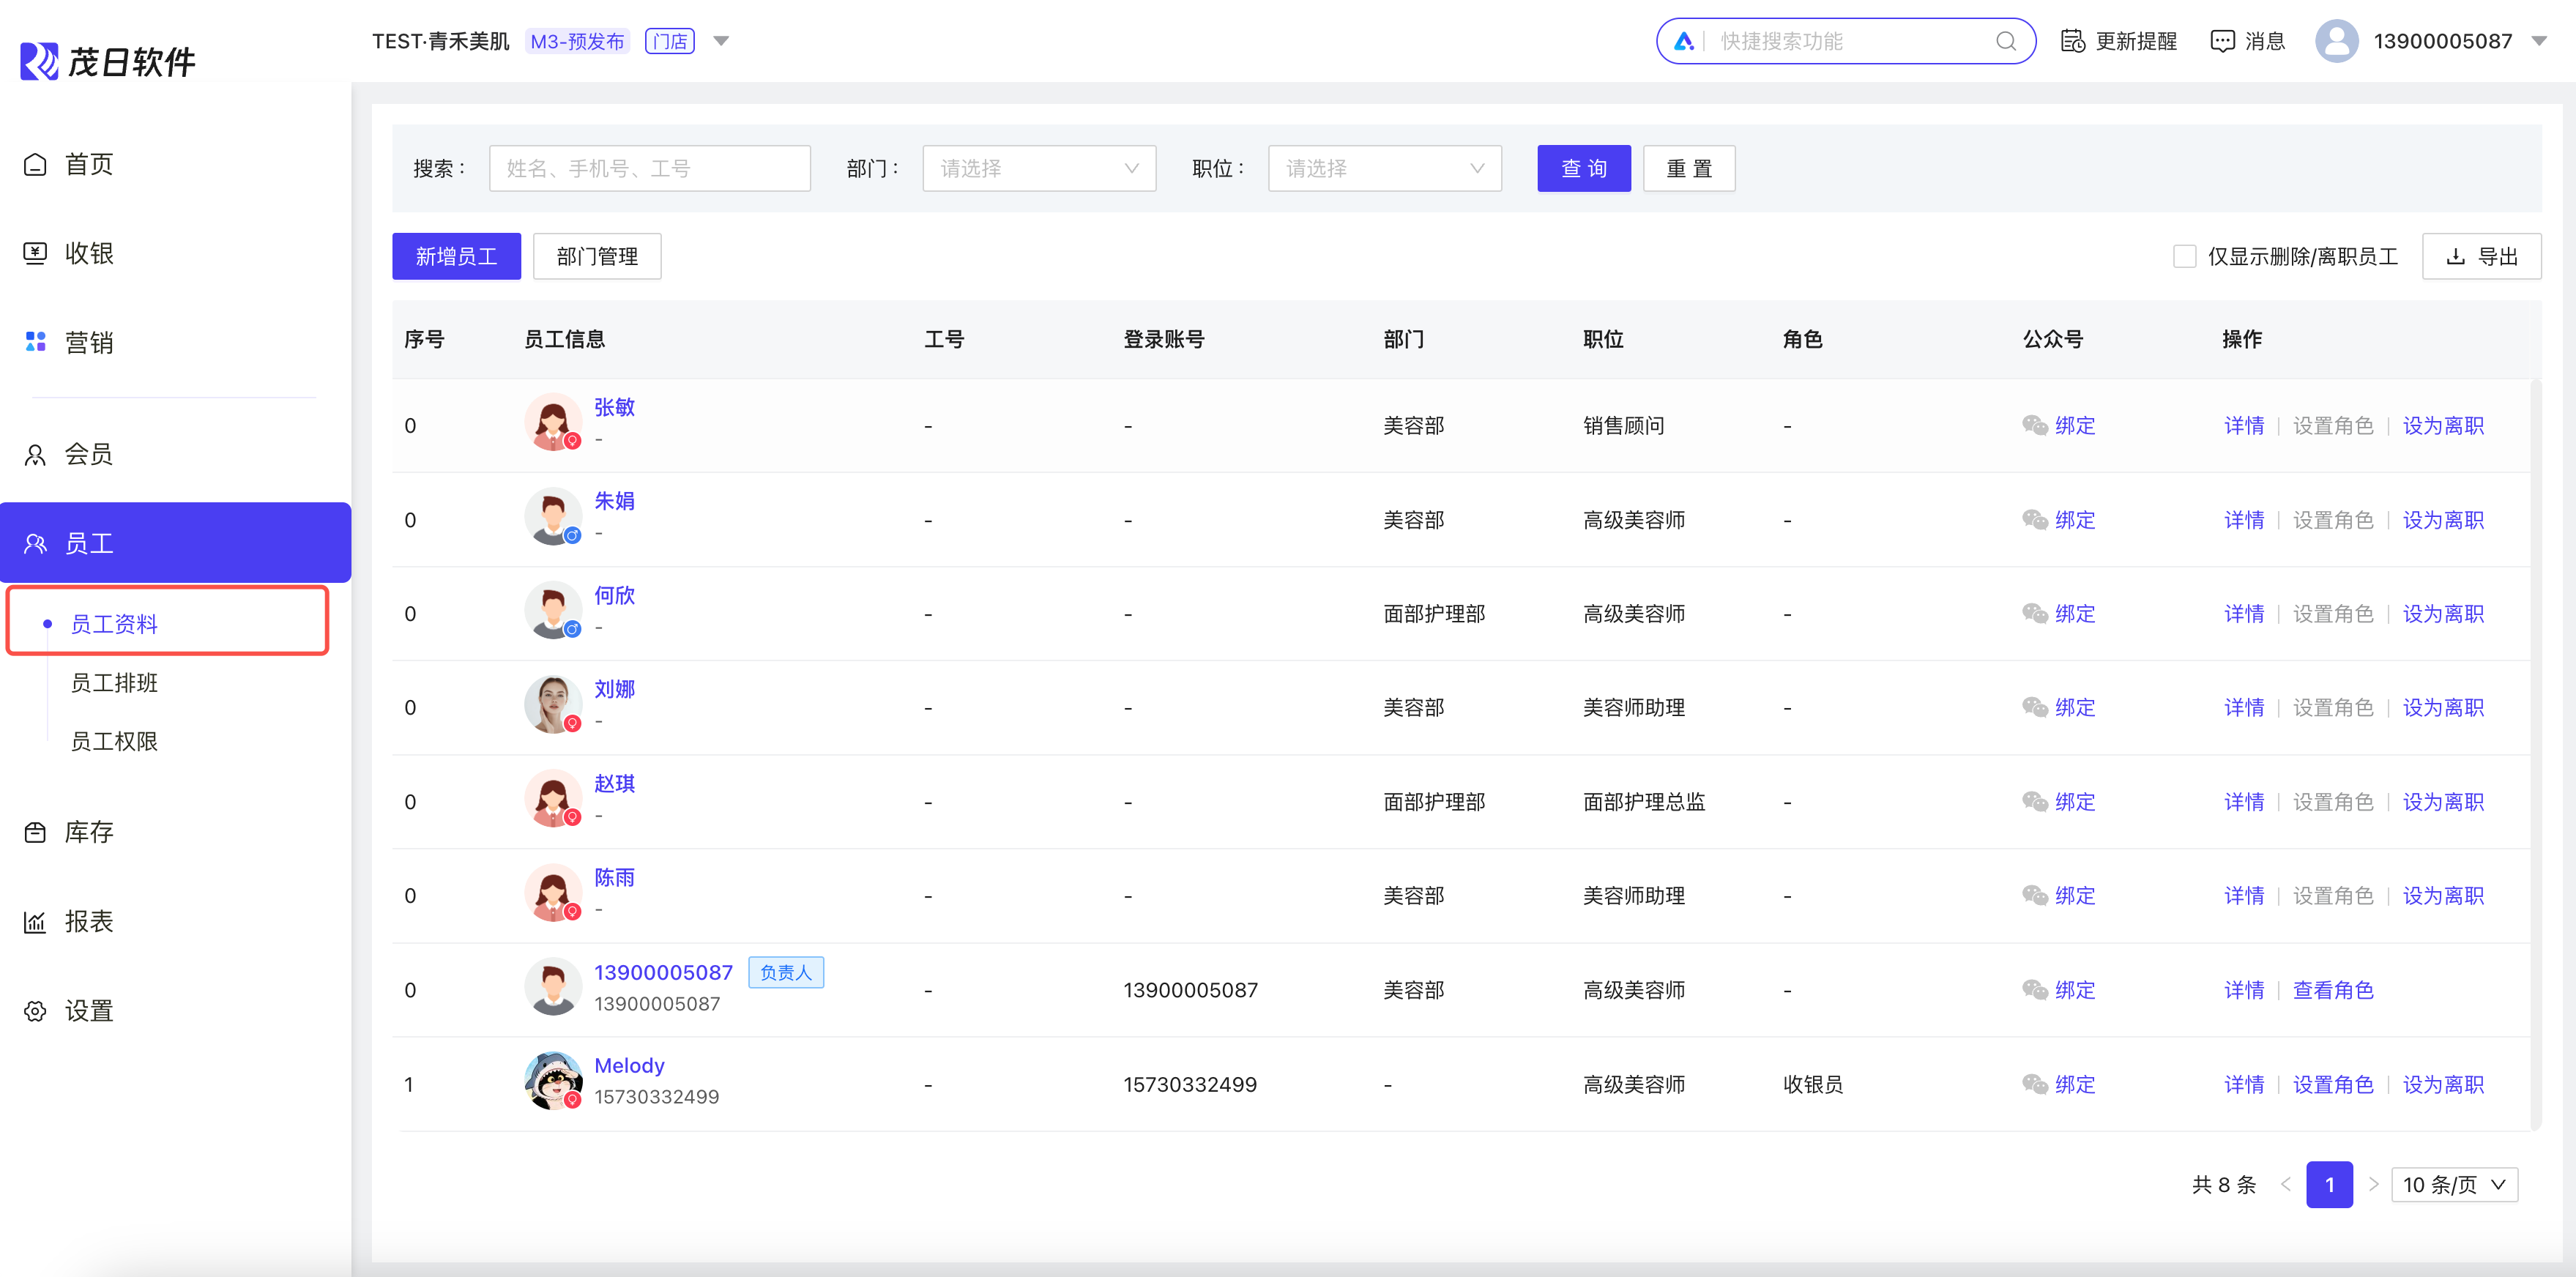Click the 新增员工 button
Viewport: 2576px width, 1277px height.
pos(456,257)
